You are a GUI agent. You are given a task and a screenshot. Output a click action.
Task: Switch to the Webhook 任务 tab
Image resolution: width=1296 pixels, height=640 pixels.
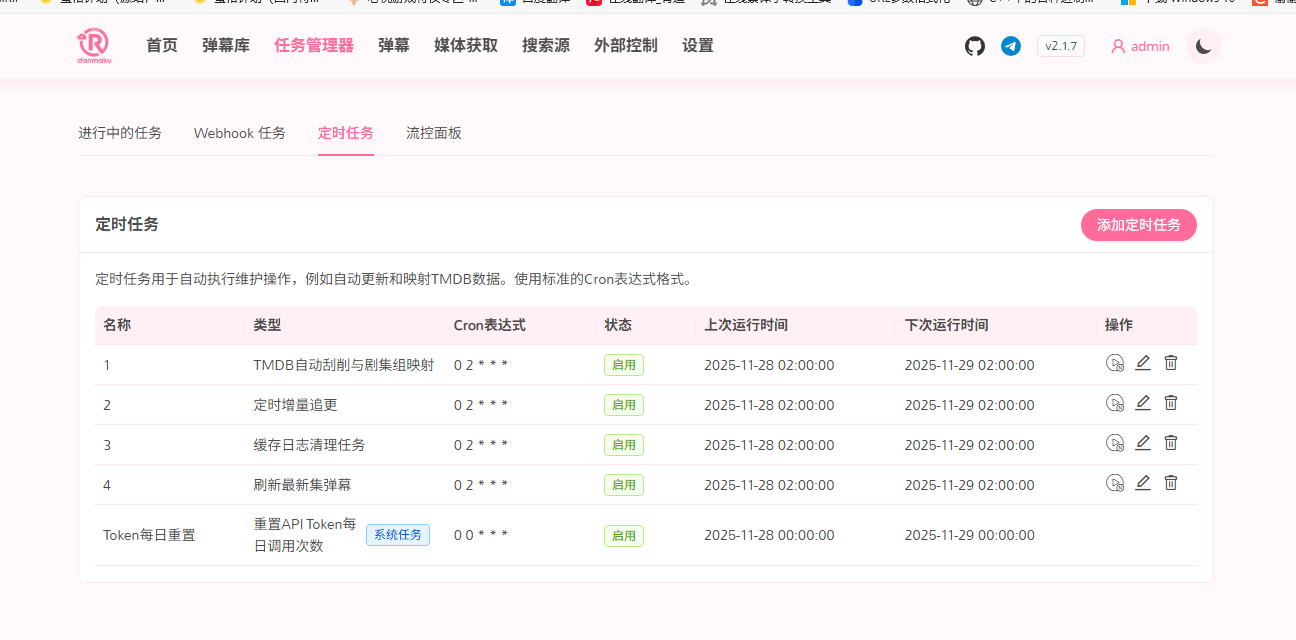[x=239, y=132]
